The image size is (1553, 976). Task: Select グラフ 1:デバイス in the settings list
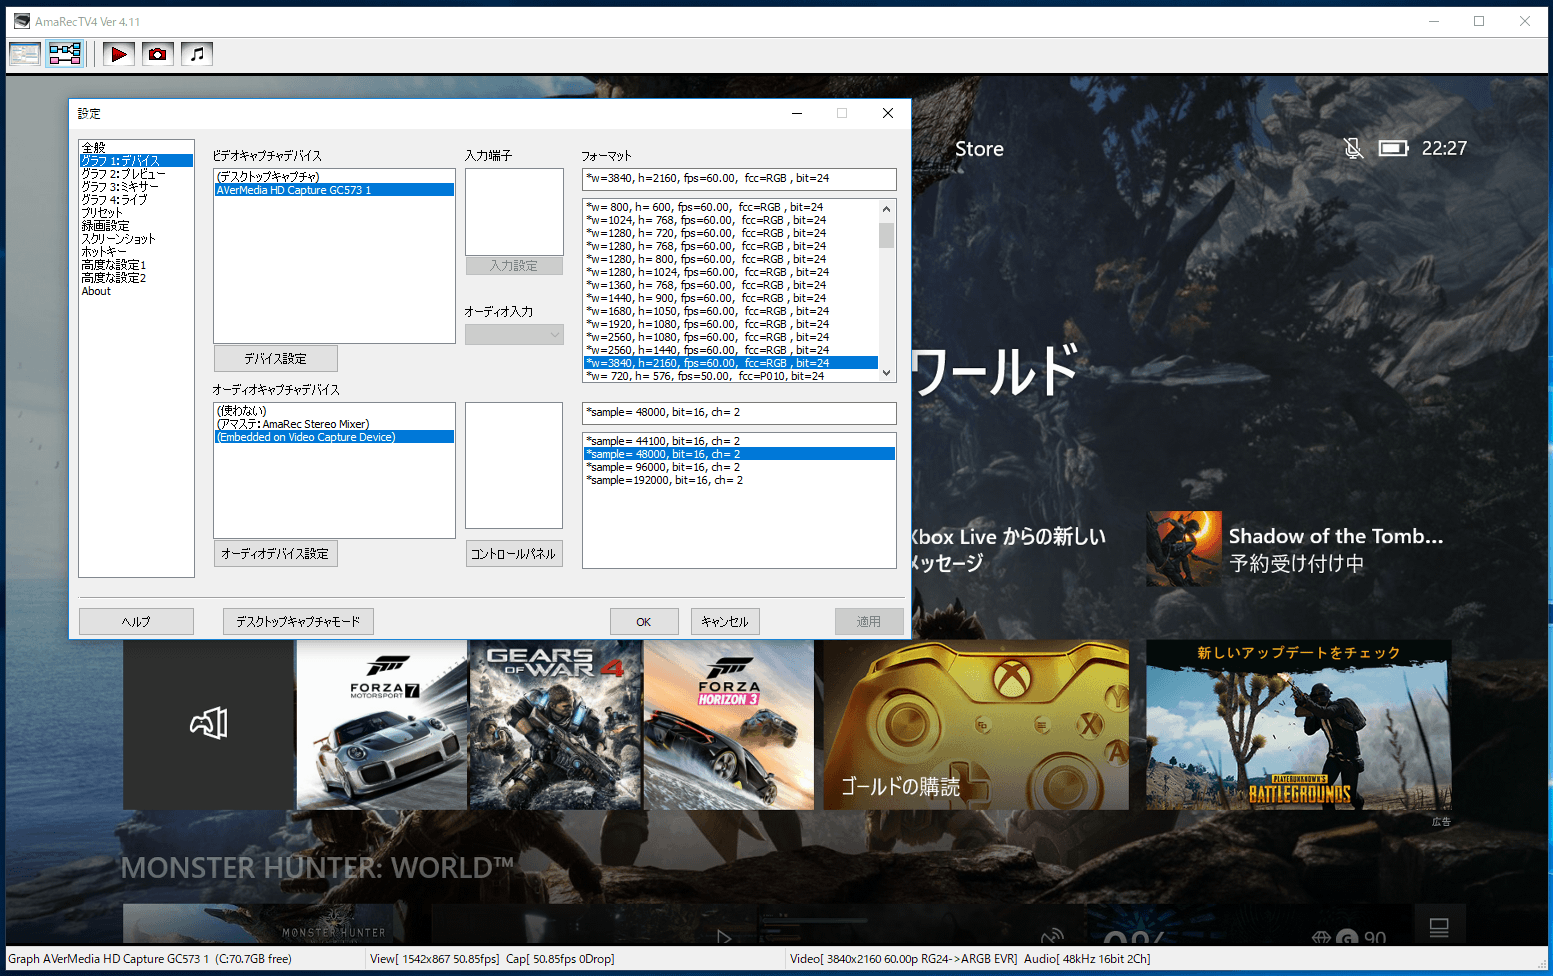pyautogui.click(x=136, y=160)
